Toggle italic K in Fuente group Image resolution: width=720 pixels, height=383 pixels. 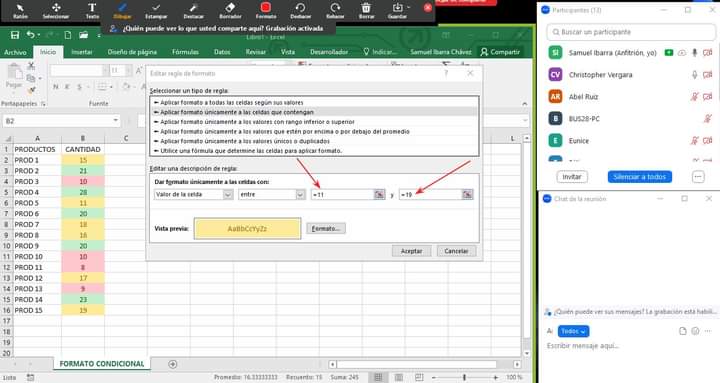[67, 86]
